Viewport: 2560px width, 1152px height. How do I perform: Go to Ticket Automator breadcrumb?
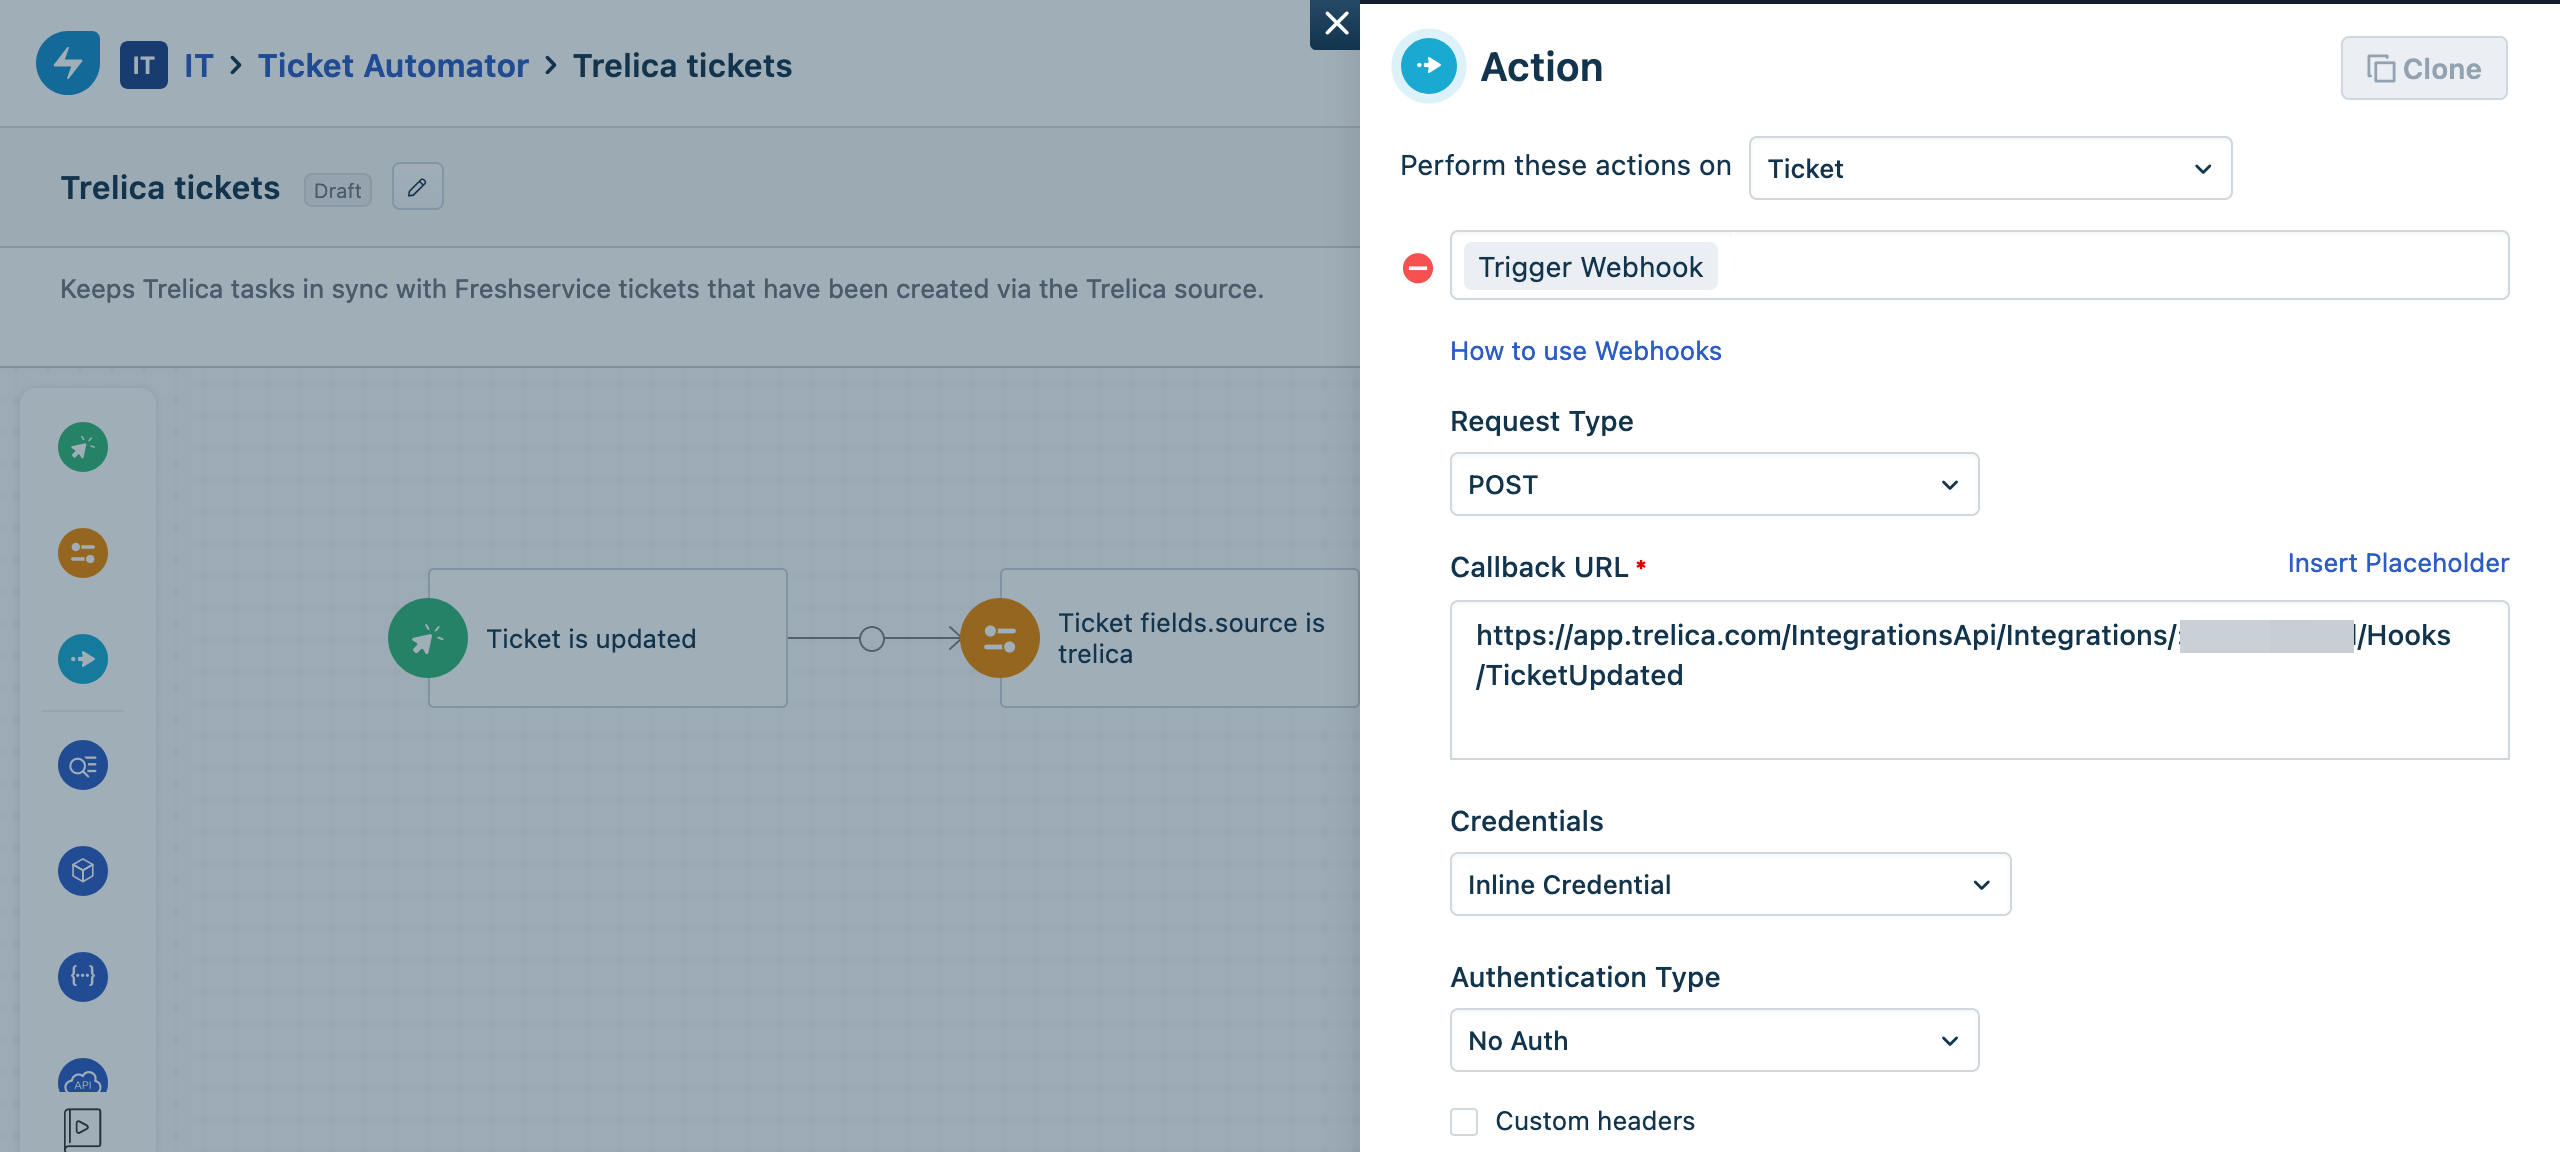pos(393,66)
